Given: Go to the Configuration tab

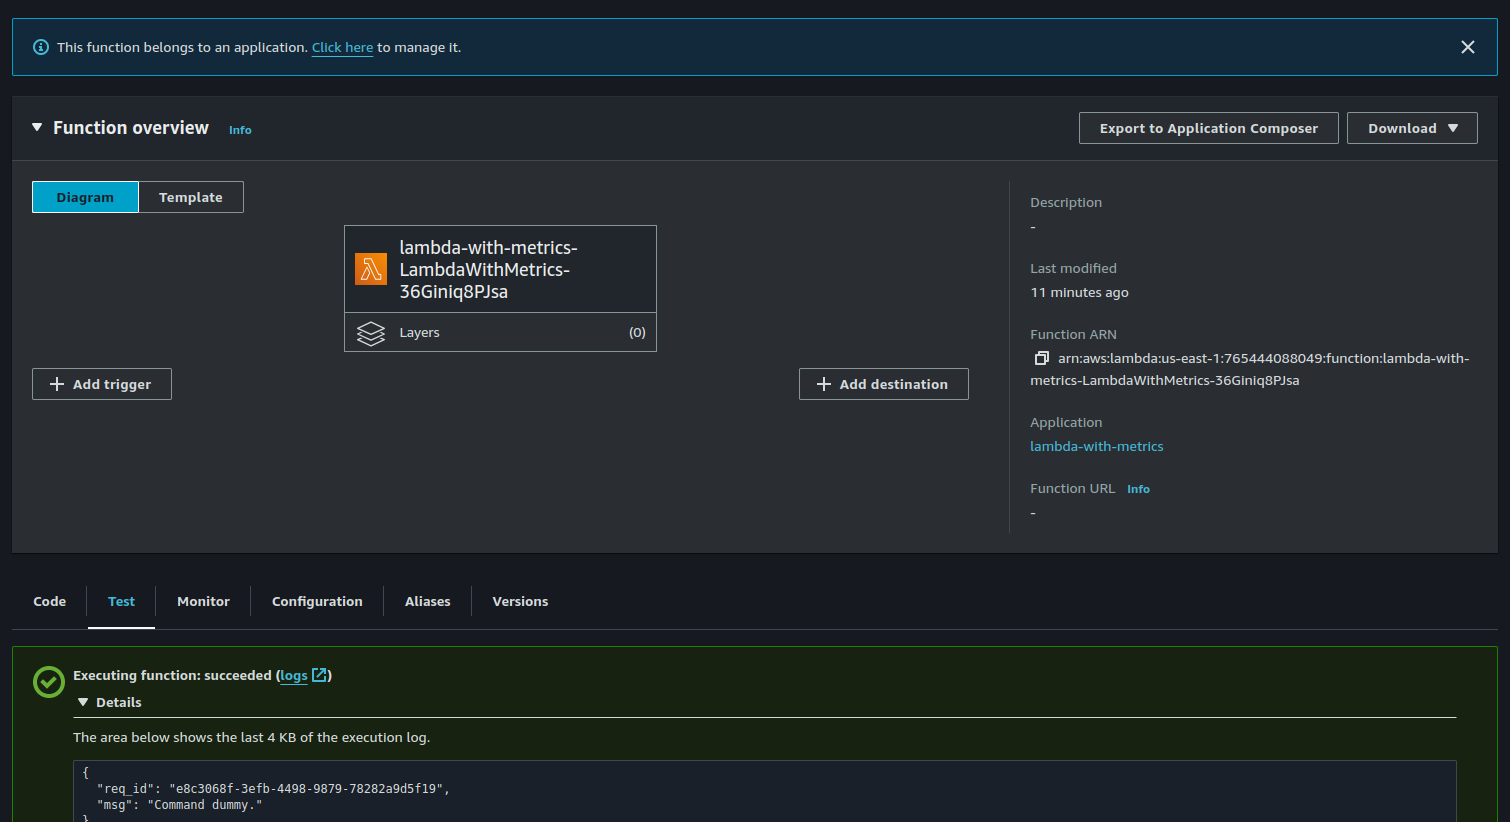Looking at the screenshot, I should (x=317, y=601).
